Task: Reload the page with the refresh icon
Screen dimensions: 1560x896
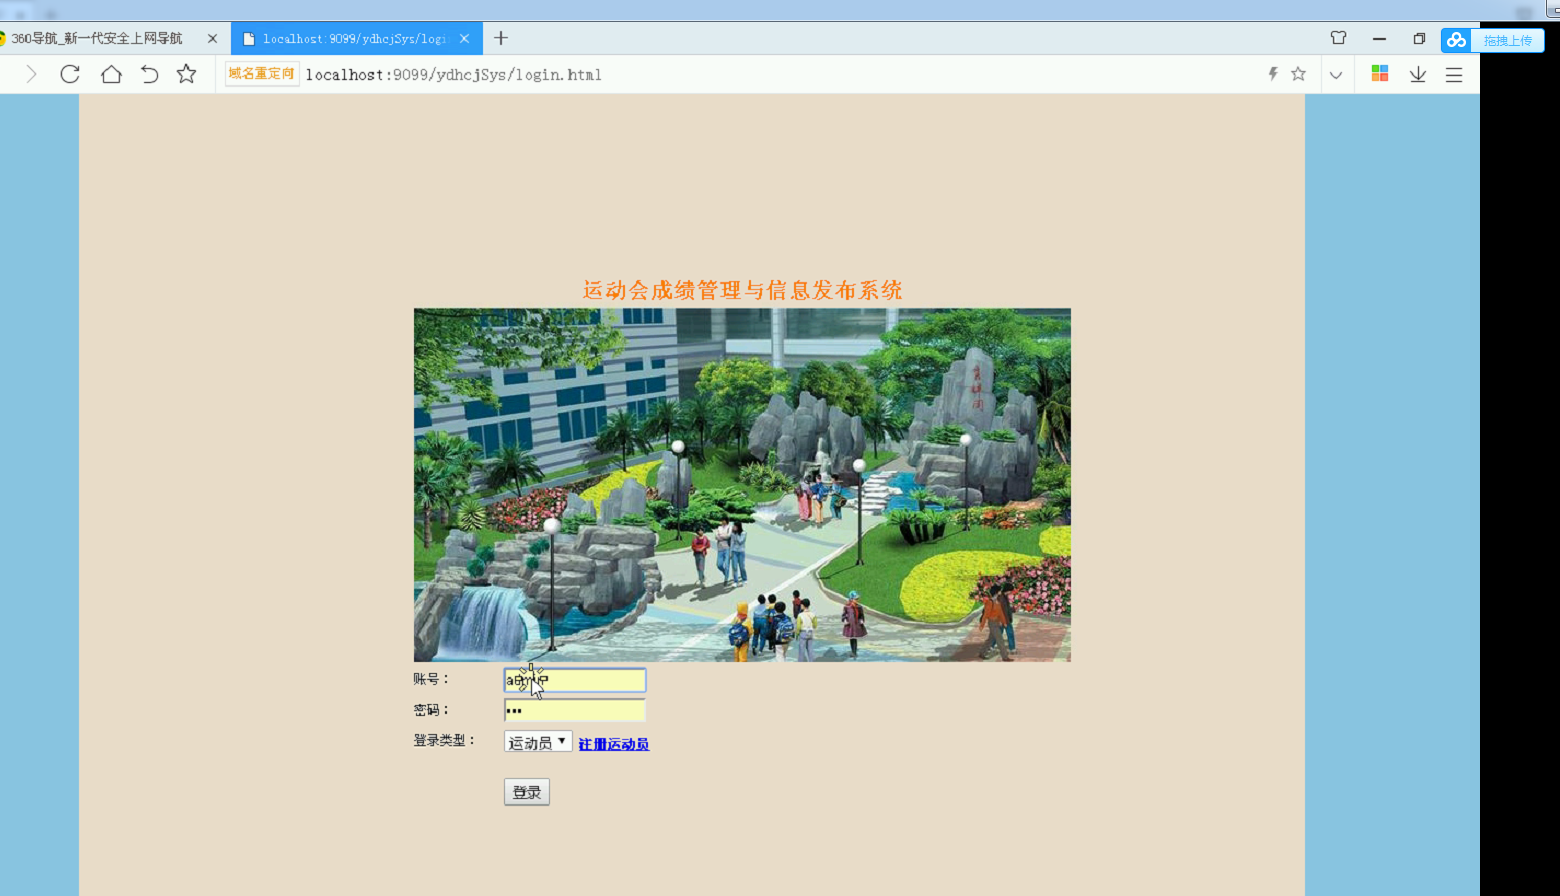Action: pyautogui.click(x=70, y=74)
